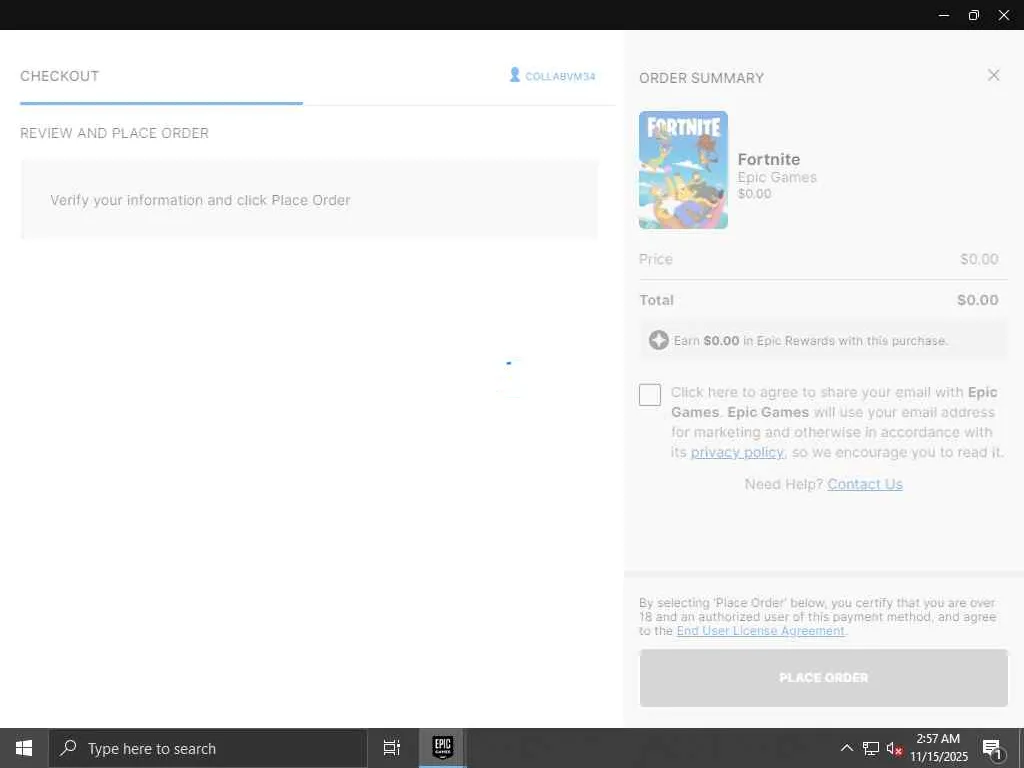Viewport: 1024px width, 768px height.
Task: Click the Fortnite cover art thumbnail
Action: (683, 170)
